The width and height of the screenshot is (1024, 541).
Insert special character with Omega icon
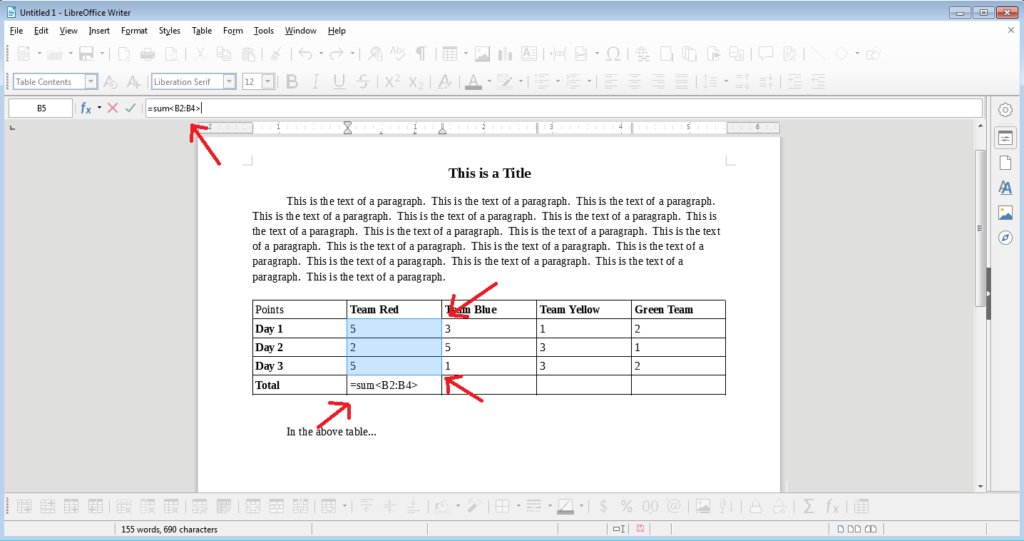tap(613, 54)
